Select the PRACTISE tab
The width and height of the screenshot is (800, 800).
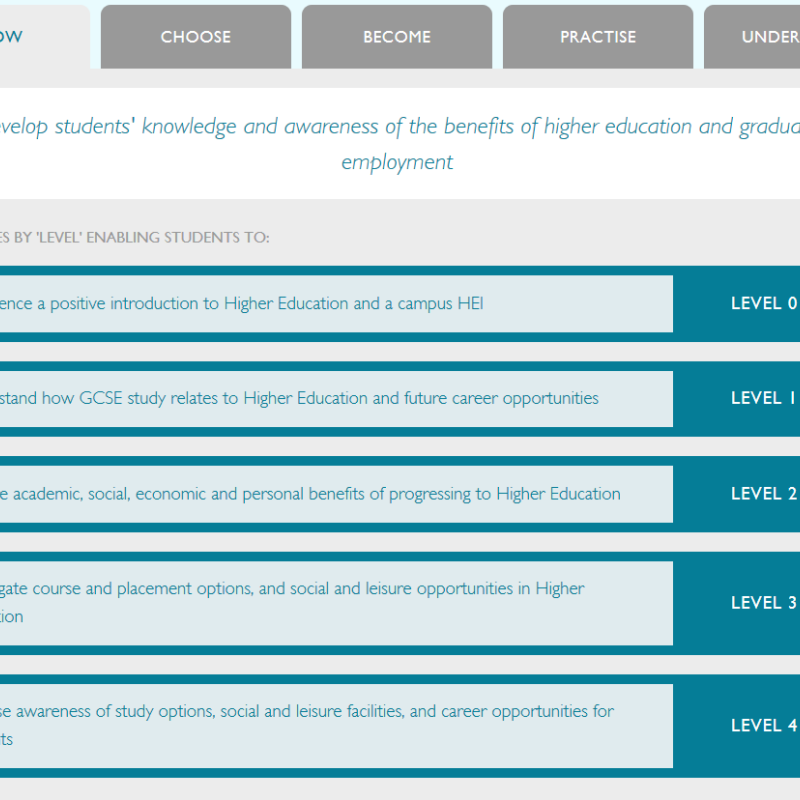click(x=598, y=37)
